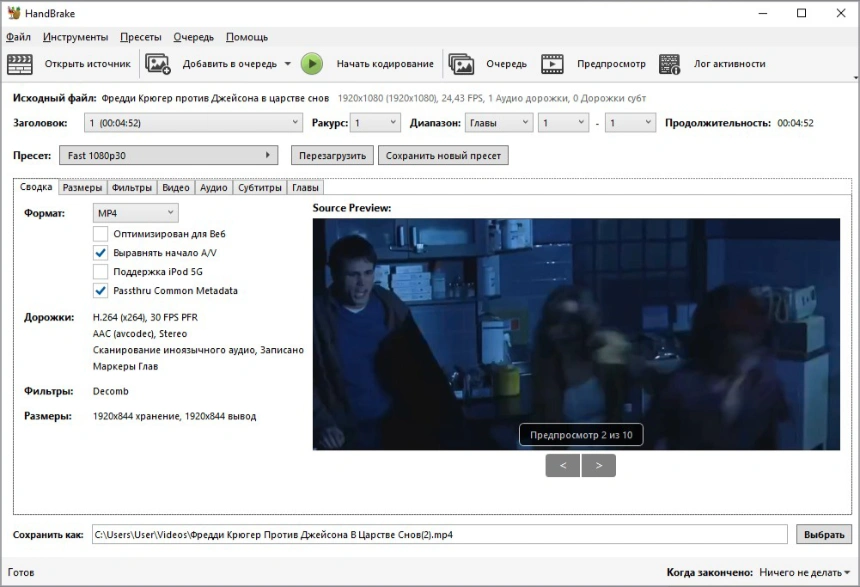860x587 pixels.
Task: Open the Fast 1080p30 preset selector
Action: coord(168,155)
